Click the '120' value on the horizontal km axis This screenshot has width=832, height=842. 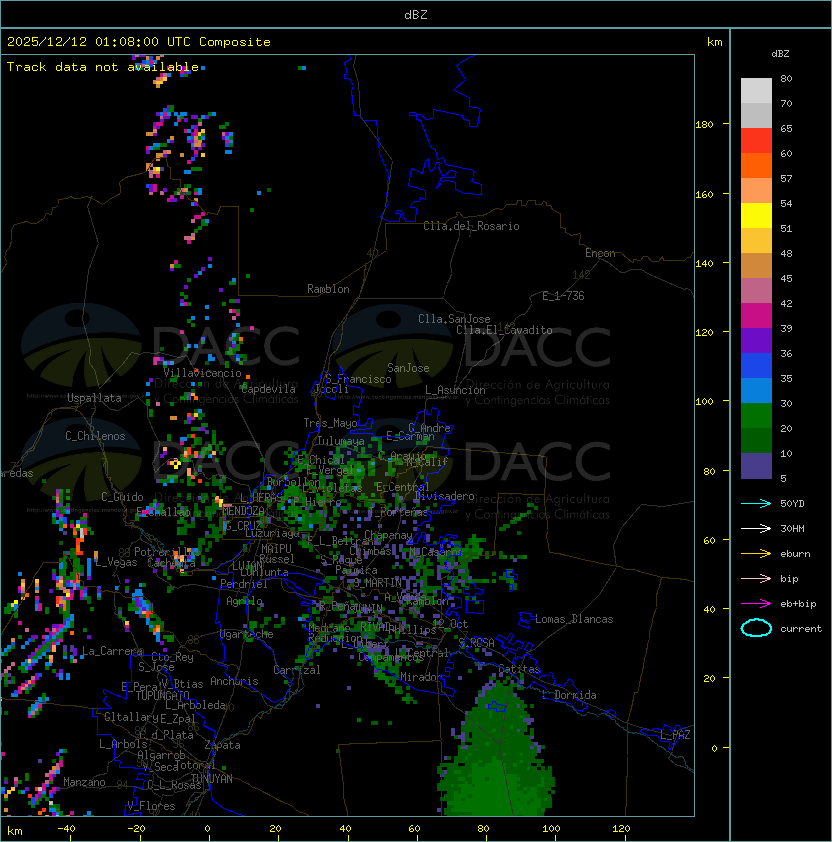621,829
